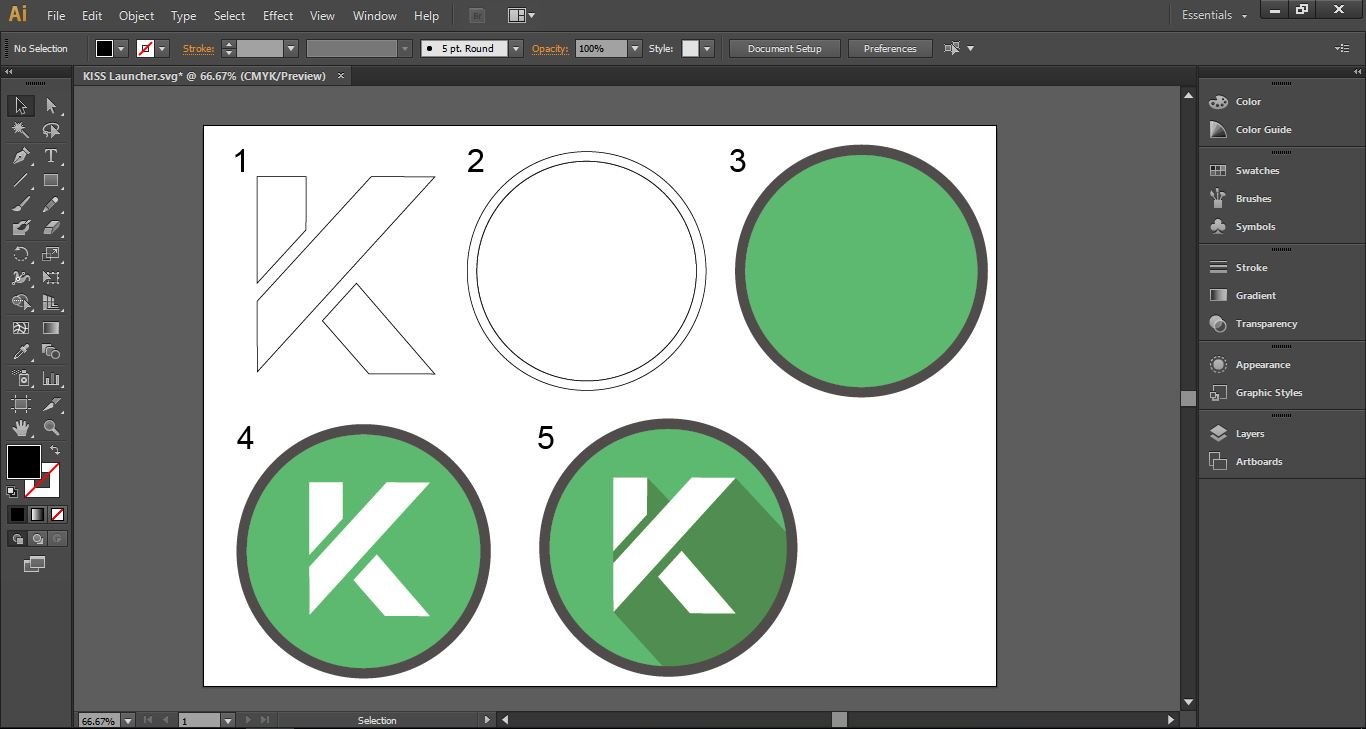Select the Rotate tool
This screenshot has width=1366, height=729.
click(x=21, y=254)
